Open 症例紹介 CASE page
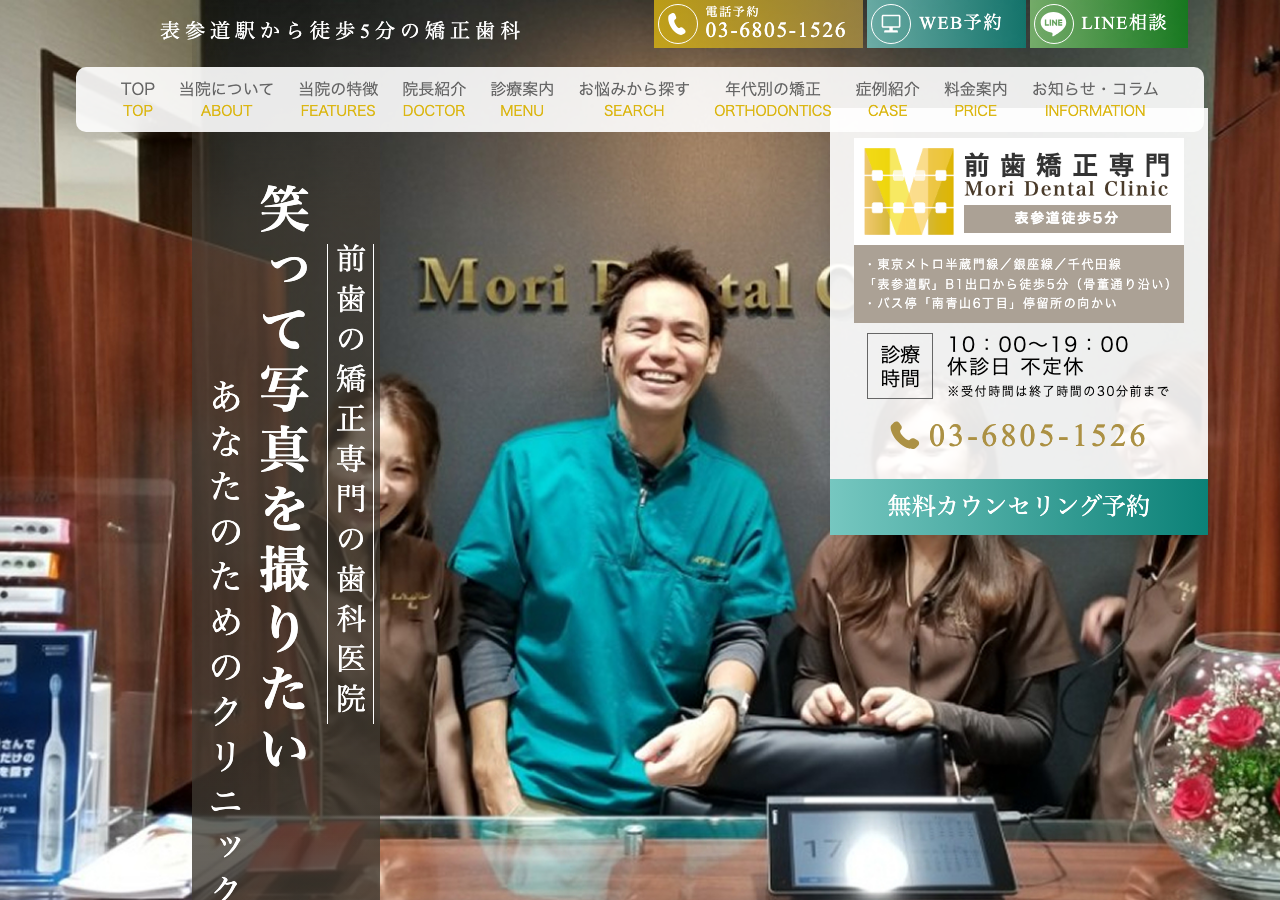 887,99
